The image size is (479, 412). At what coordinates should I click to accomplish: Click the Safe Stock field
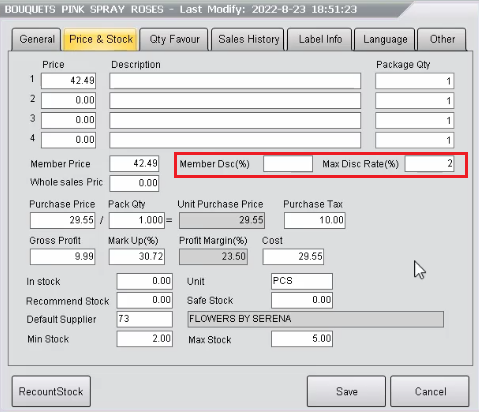coord(302,300)
